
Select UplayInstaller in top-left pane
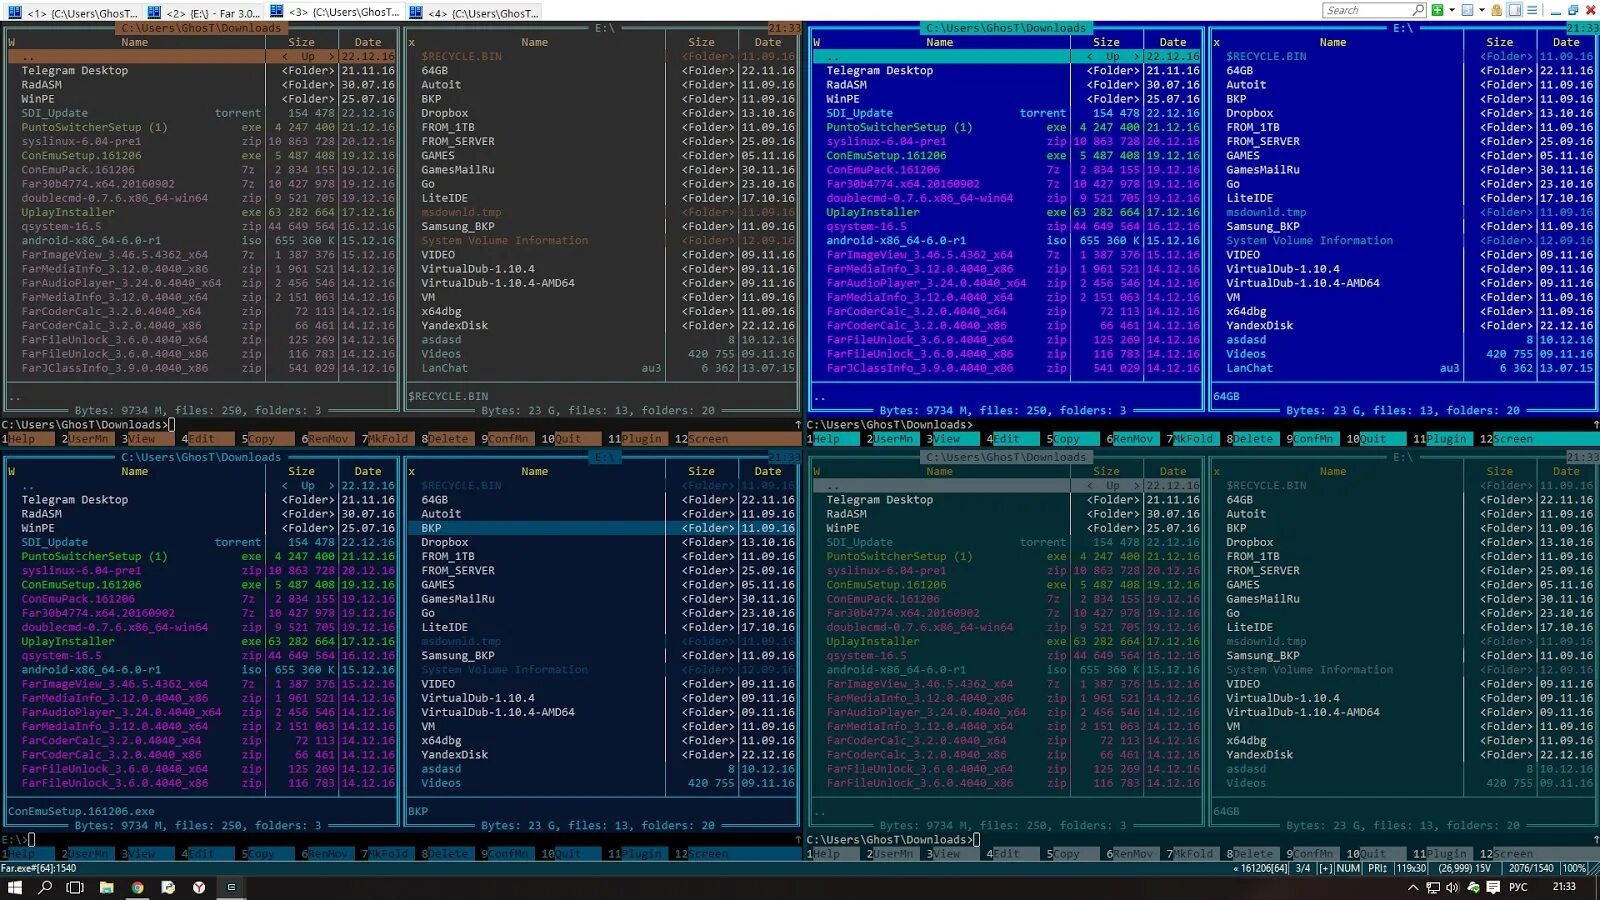[x=68, y=212]
